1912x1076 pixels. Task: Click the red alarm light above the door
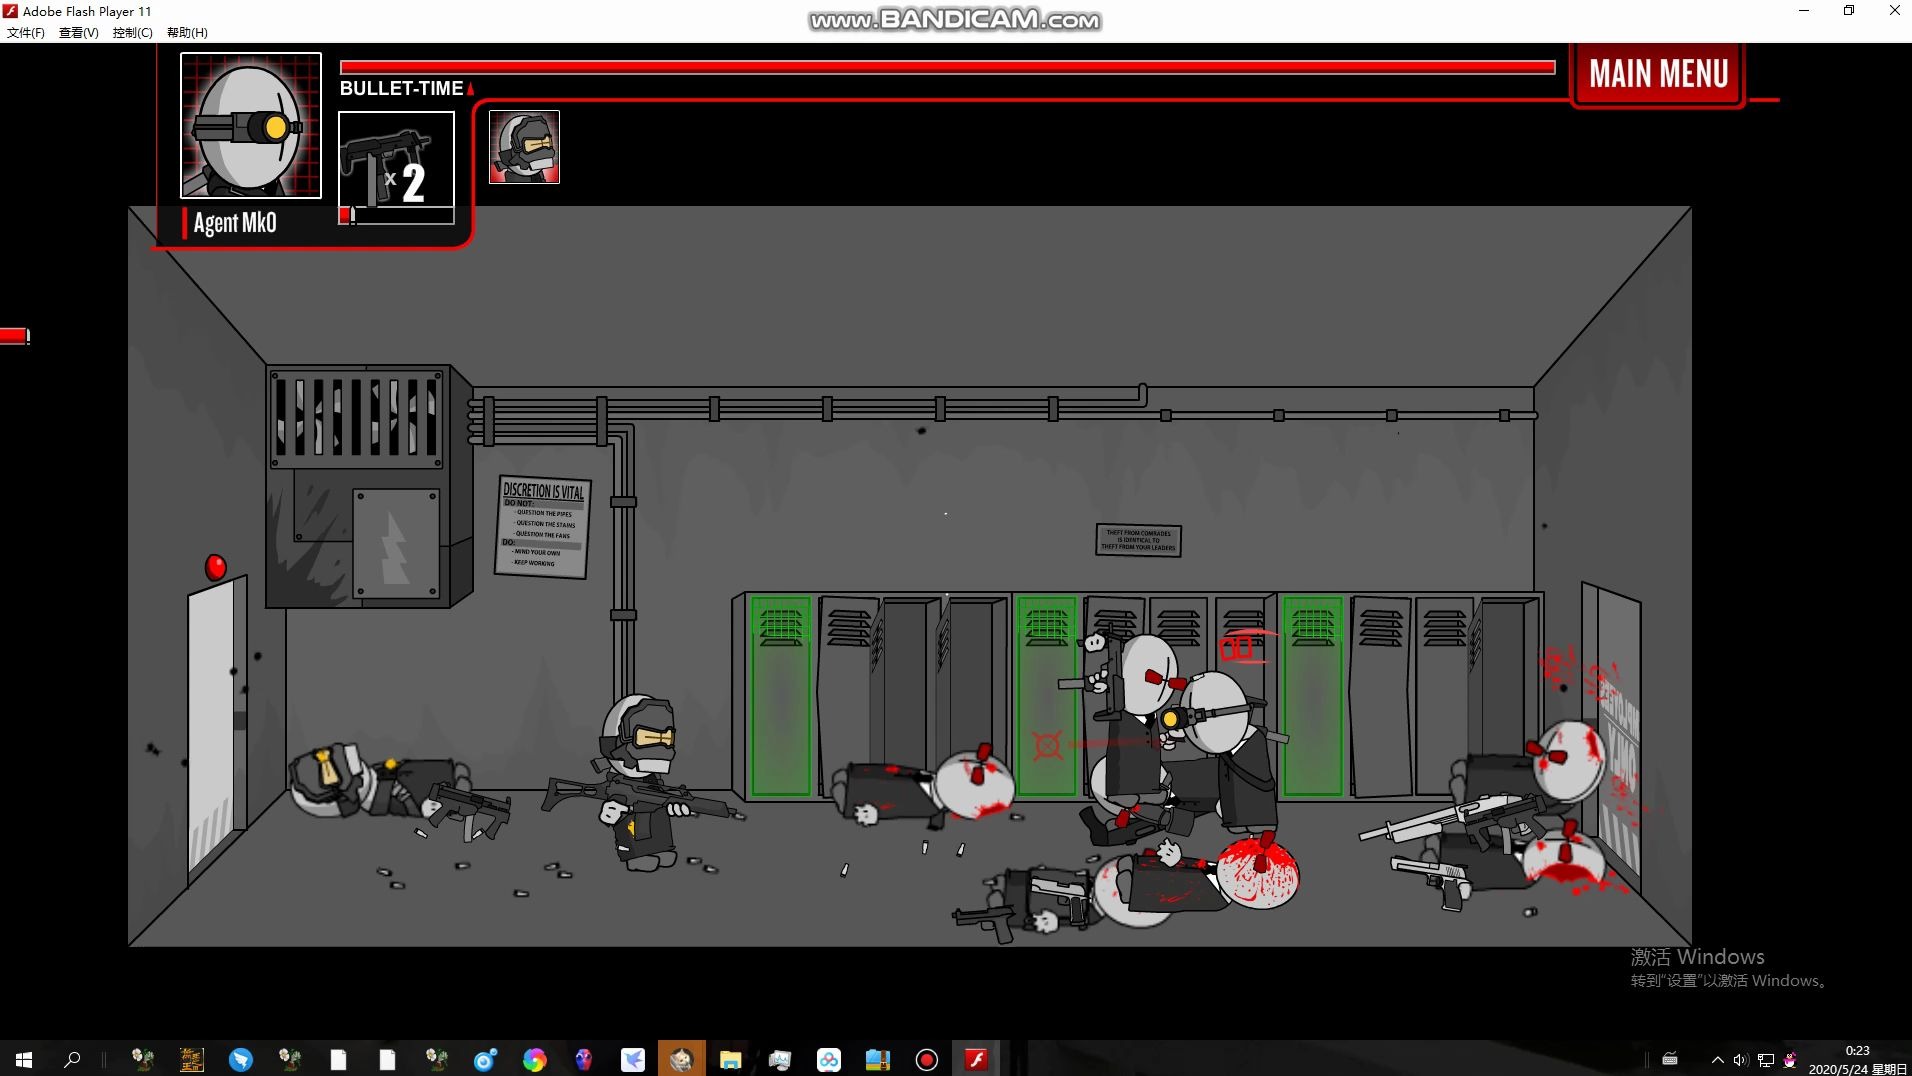click(215, 567)
